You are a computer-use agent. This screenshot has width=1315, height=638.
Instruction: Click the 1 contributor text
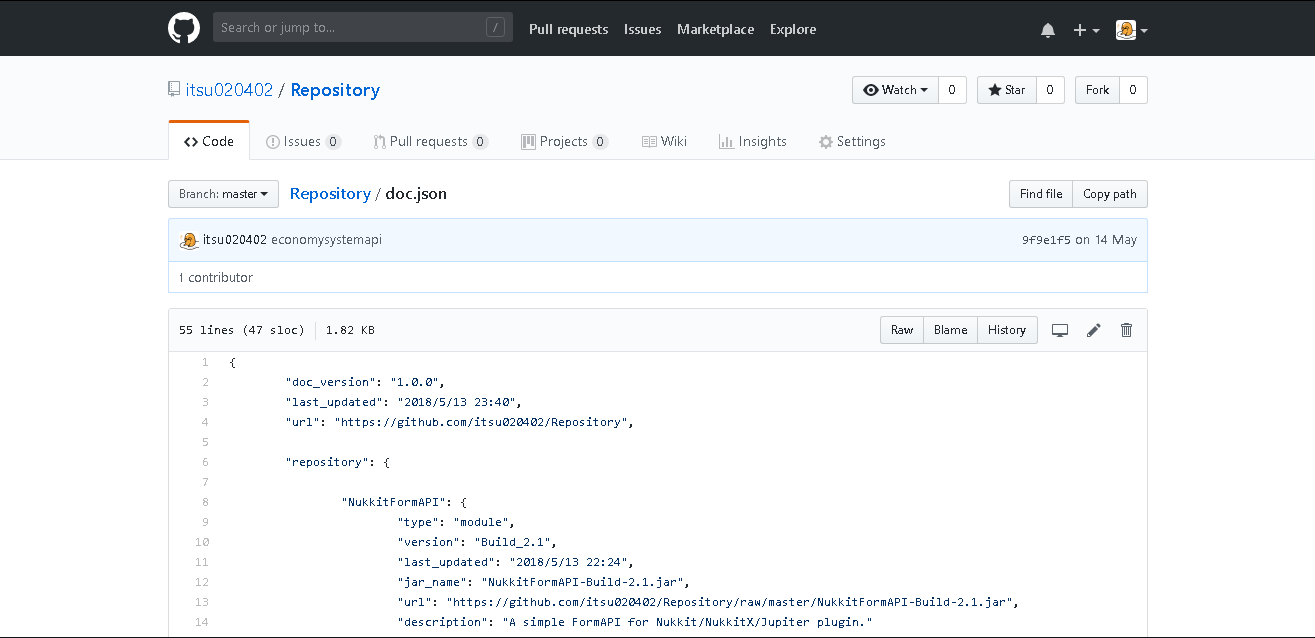click(x=216, y=277)
